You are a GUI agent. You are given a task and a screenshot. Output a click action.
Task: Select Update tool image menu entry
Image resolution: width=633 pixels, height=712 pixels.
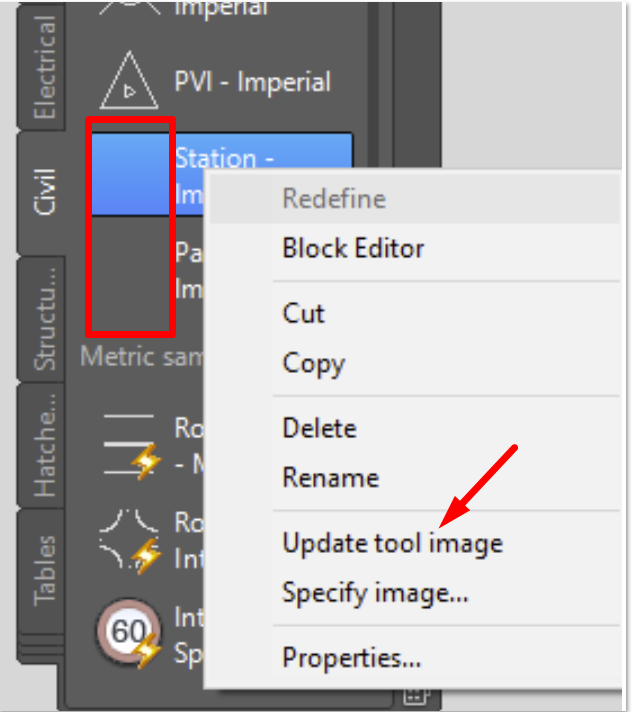click(392, 543)
